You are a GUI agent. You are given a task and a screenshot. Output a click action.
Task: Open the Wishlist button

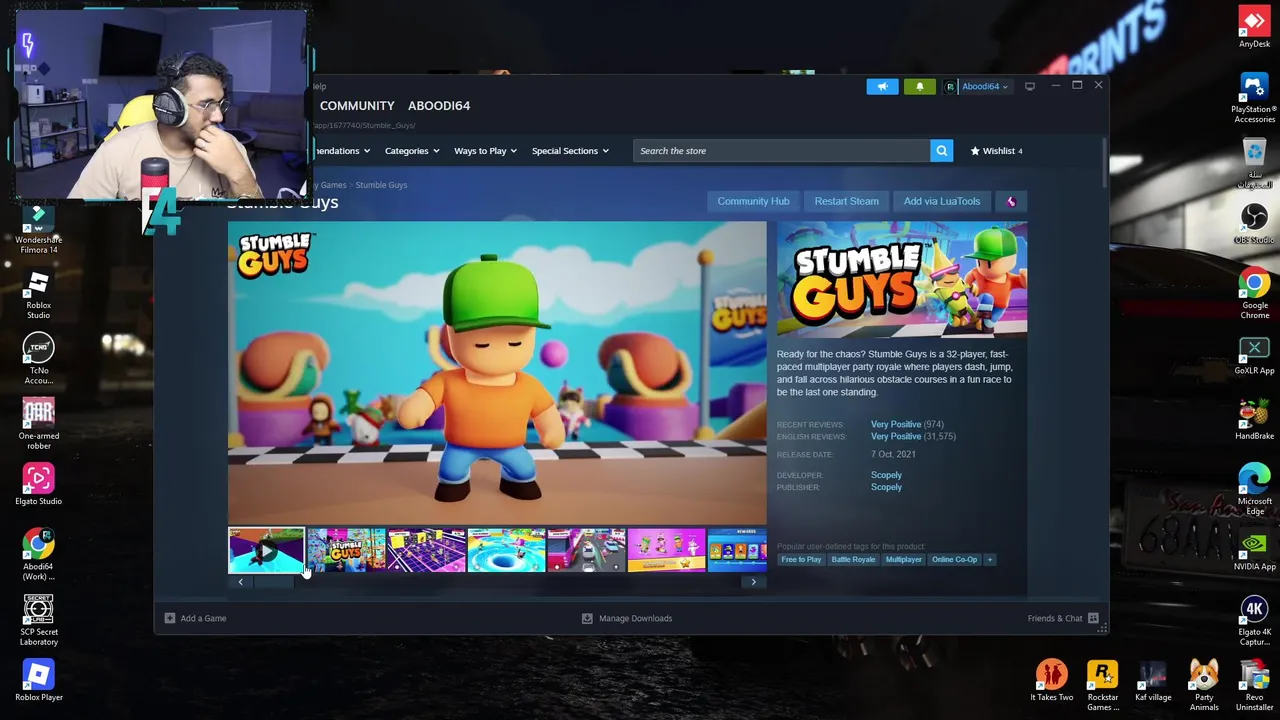coord(997,151)
